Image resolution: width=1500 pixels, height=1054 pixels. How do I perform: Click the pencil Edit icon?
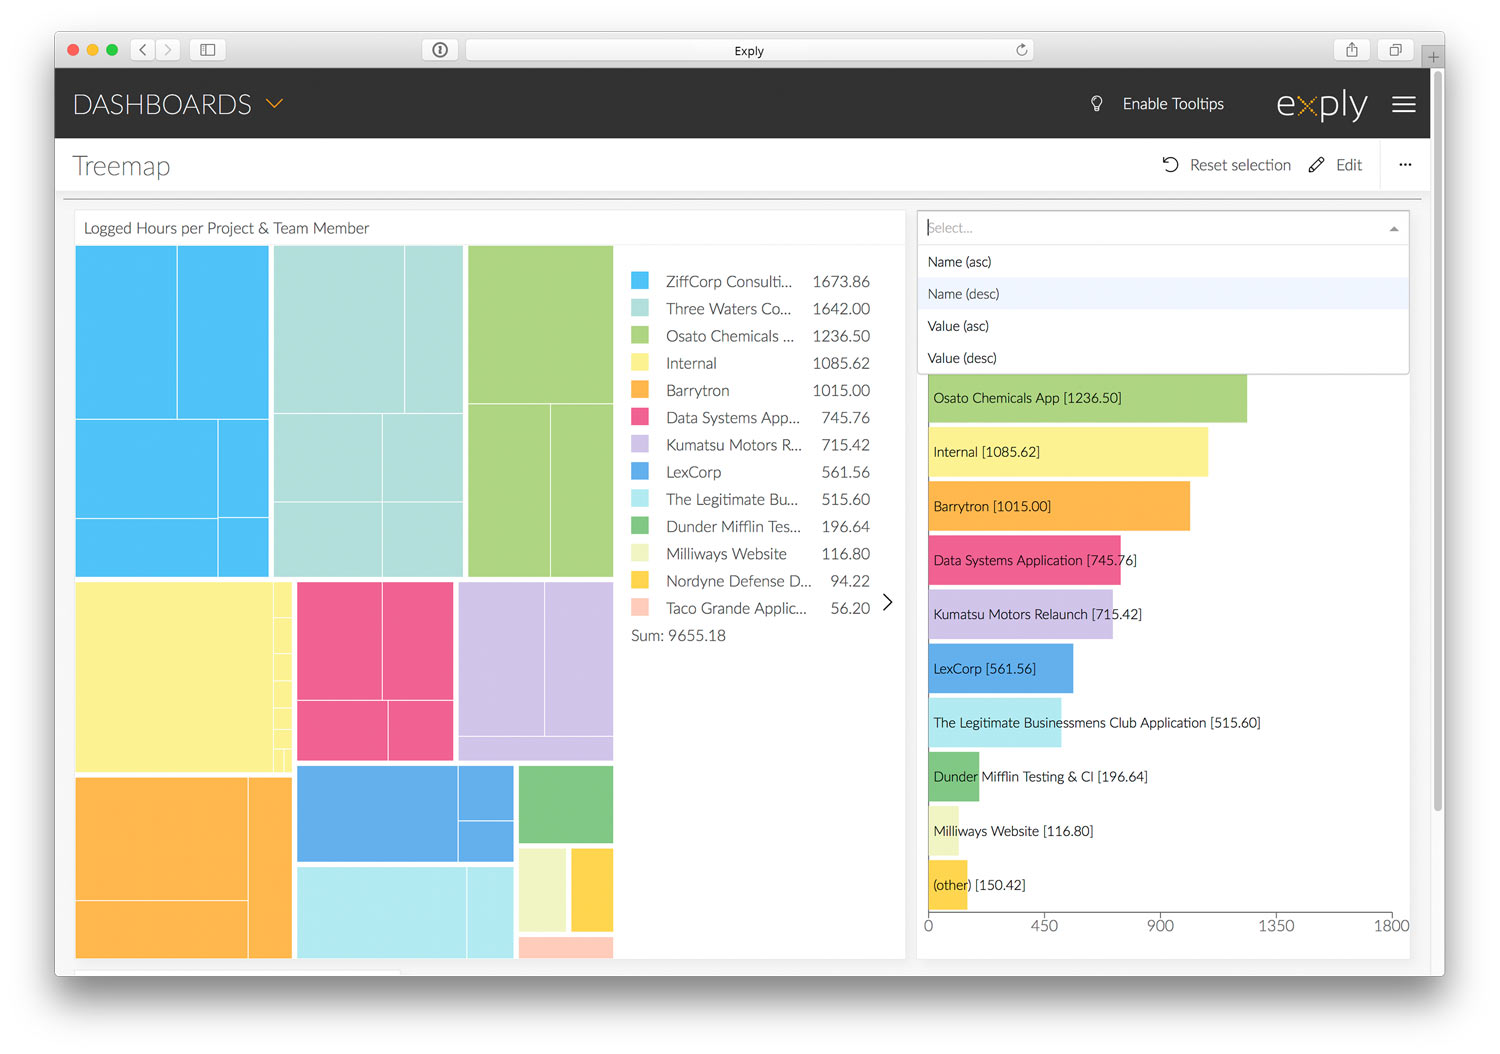(x=1317, y=165)
